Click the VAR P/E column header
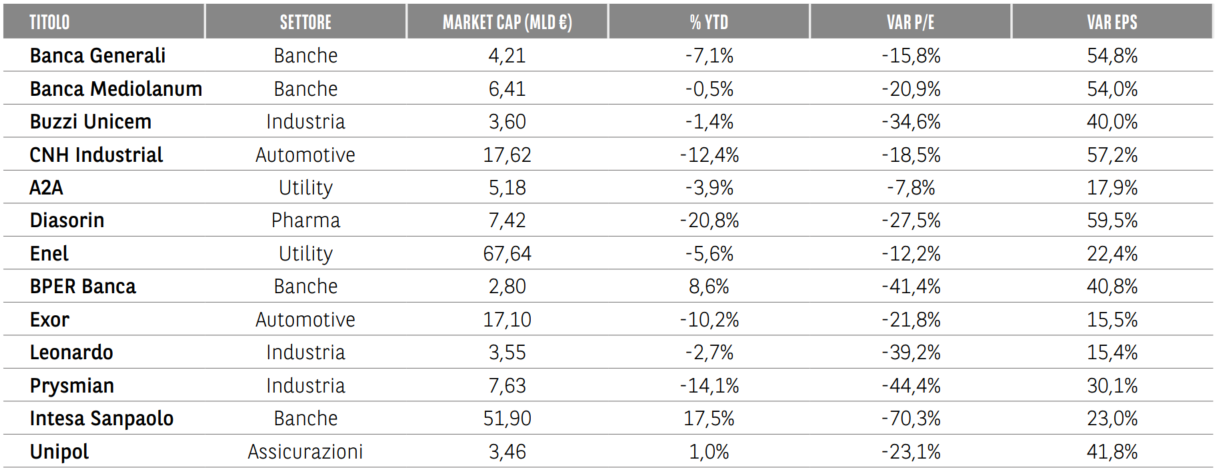Viewport: 1216px width, 469px height. point(911,22)
